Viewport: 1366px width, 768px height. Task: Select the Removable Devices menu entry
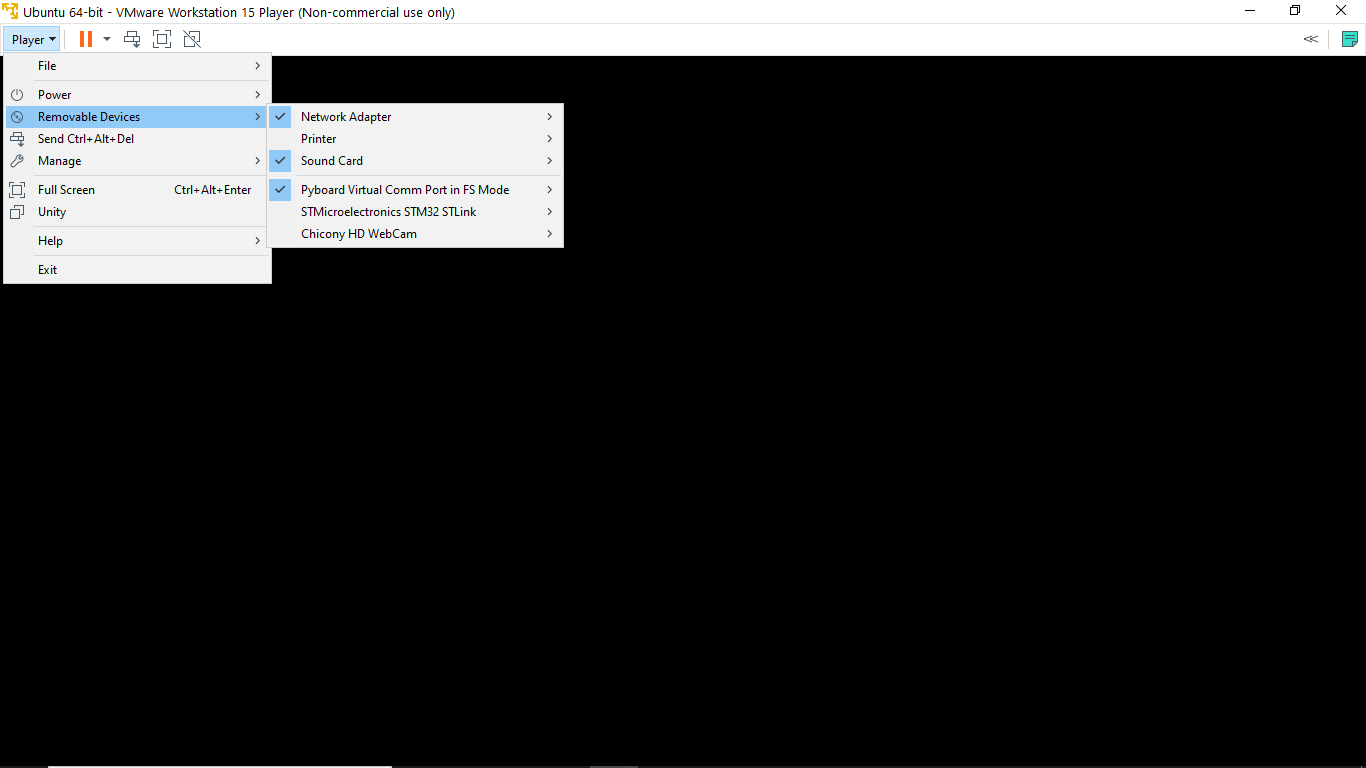[138, 117]
